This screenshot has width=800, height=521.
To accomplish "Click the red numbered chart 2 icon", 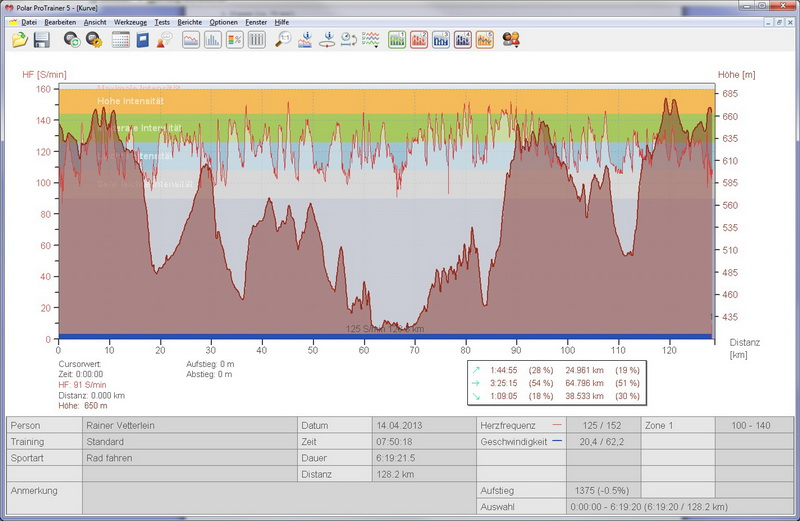I will pos(418,40).
